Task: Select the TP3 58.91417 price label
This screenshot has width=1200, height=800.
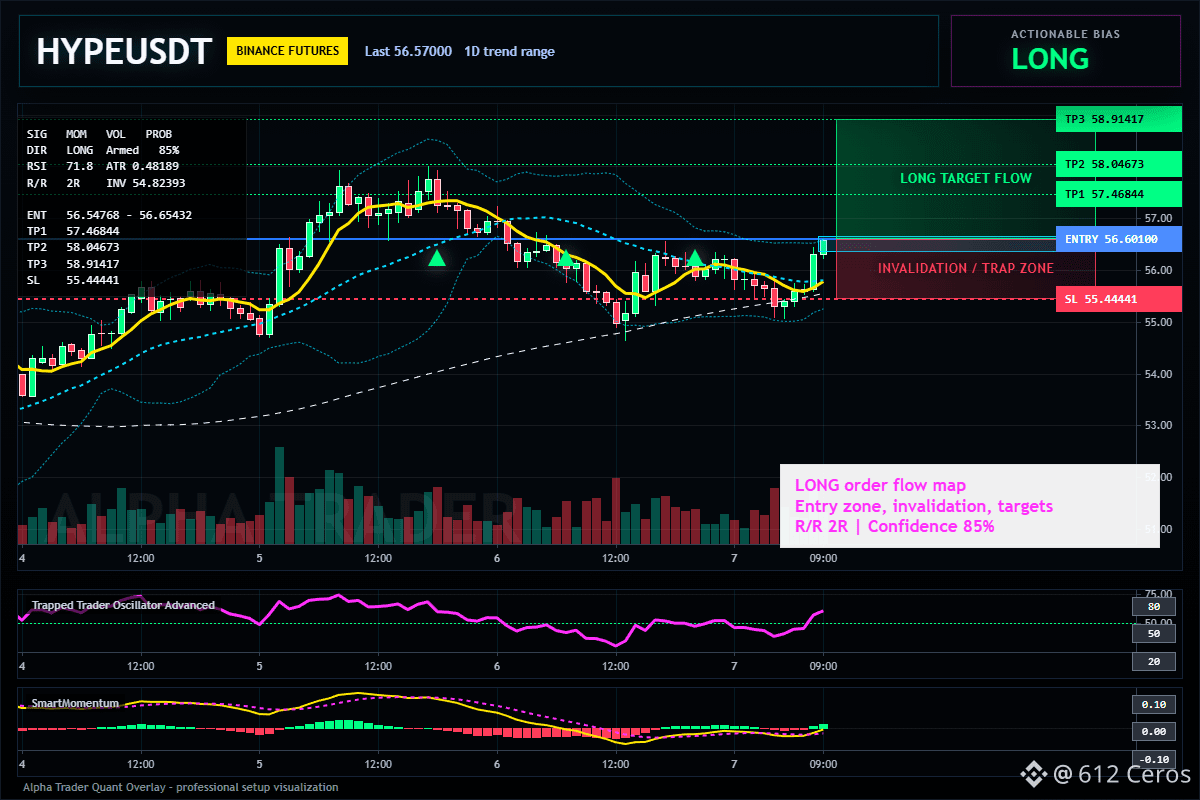Action: tap(1117, 119)
